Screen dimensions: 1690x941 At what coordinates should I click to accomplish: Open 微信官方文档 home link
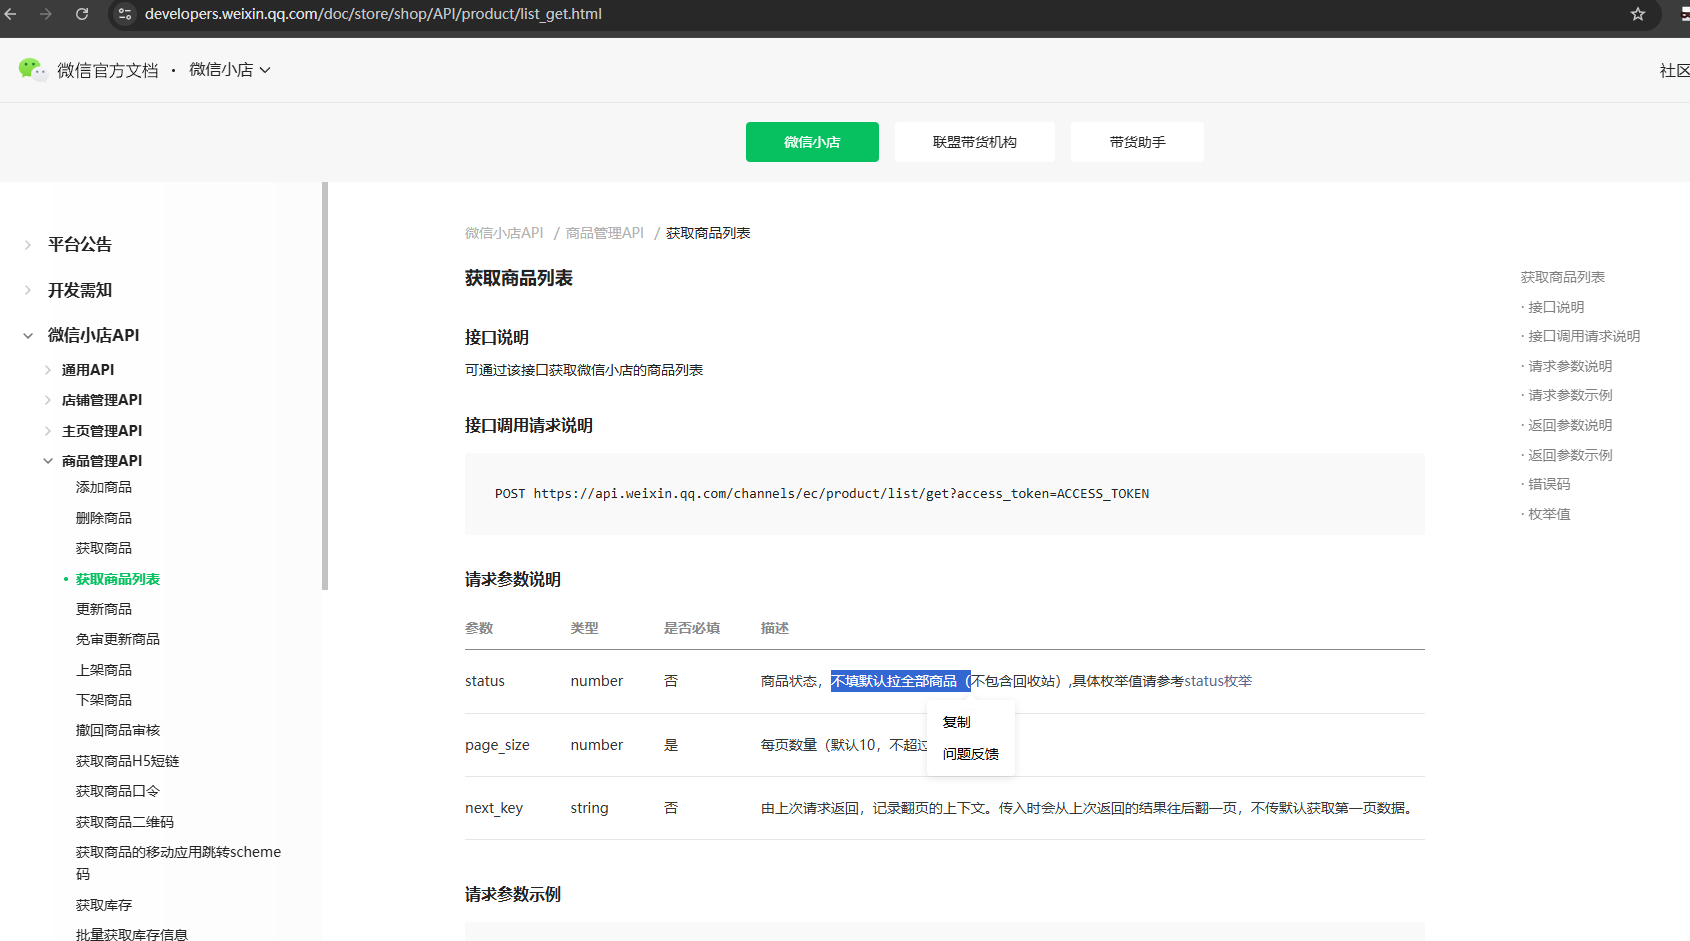[108, 70]
